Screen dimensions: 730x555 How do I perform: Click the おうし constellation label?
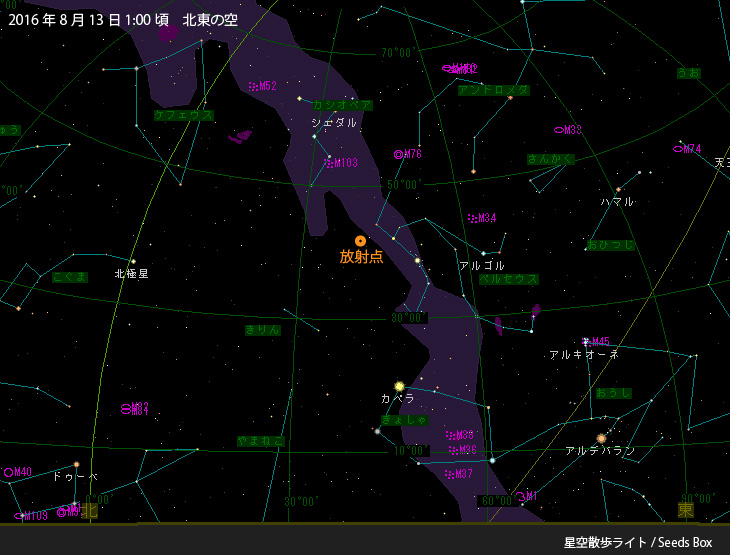614,393
